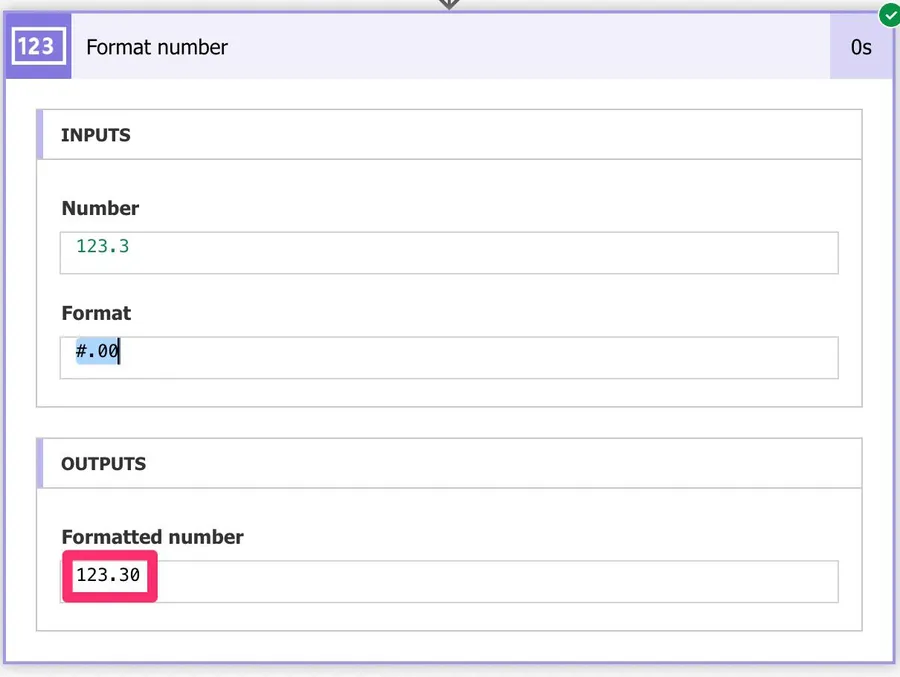Click the "Format" field label
This screenshot has height=677, width=900.
[x=96, y=313]
